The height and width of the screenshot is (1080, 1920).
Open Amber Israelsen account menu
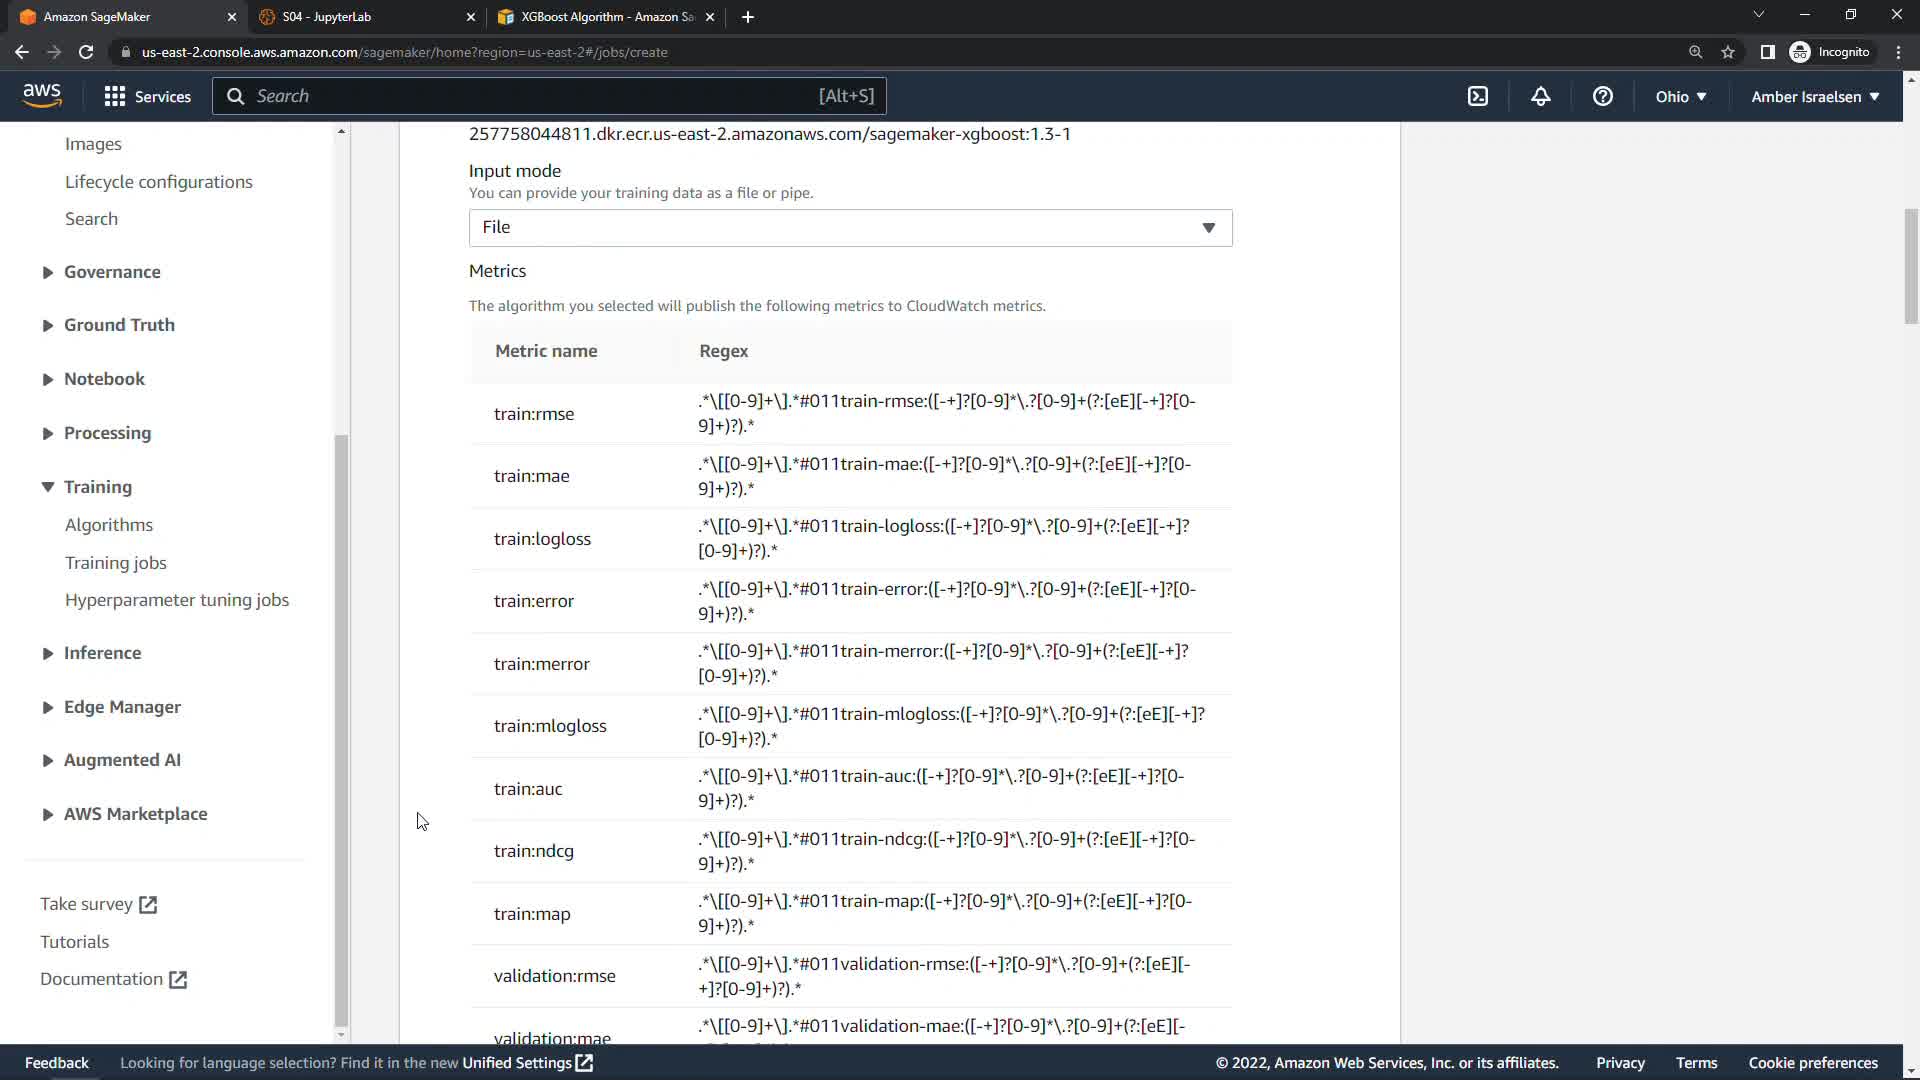tap(1814, 97)
